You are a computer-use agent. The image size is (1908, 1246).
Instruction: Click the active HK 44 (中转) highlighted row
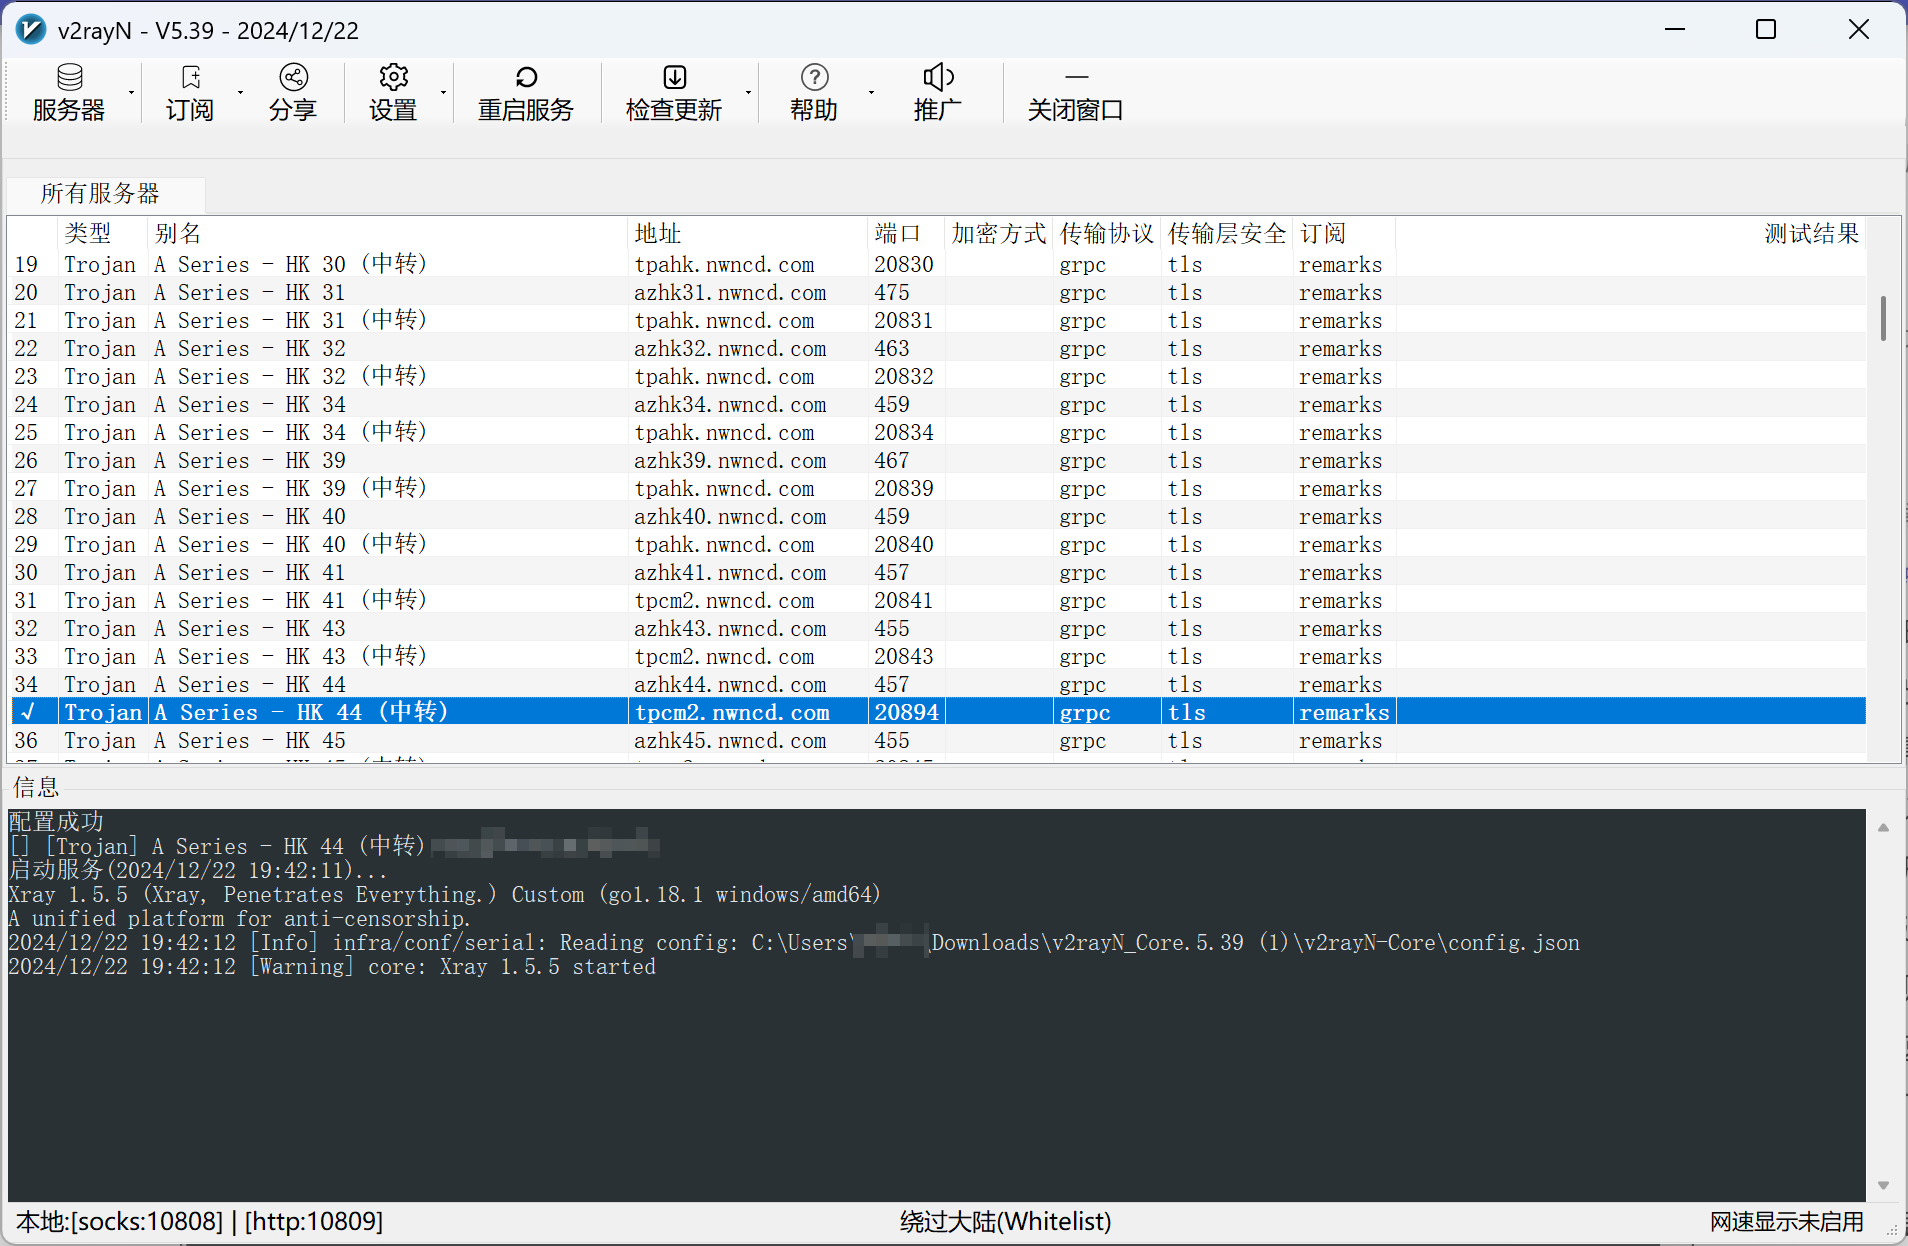tap(937, 712)
